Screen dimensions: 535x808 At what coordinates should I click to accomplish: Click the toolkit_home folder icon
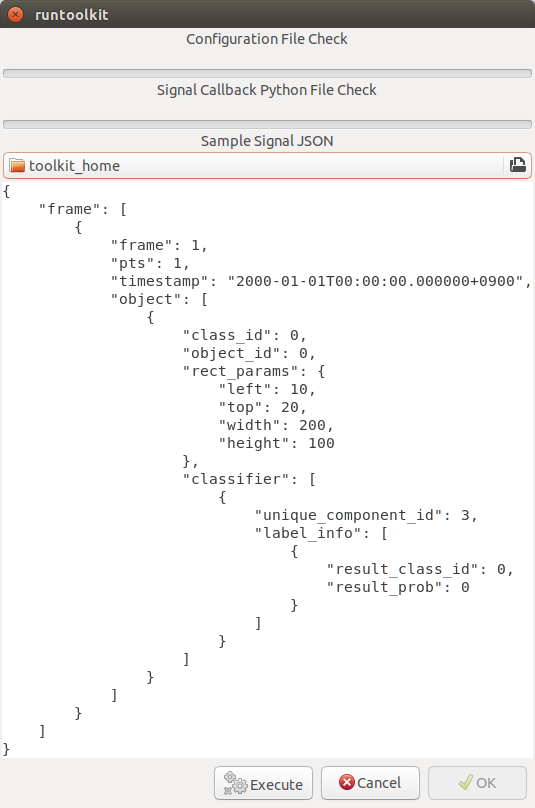[x=17, y=166]
